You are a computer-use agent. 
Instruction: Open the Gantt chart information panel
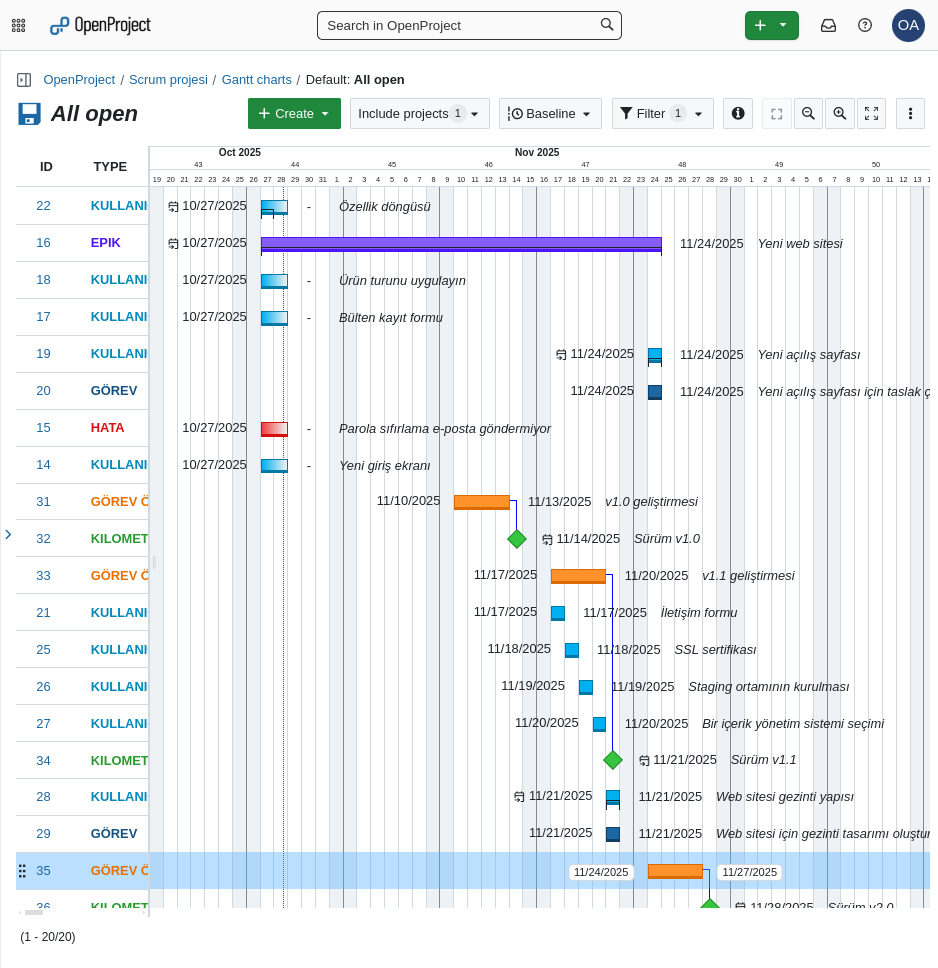[x=738, y=113]
